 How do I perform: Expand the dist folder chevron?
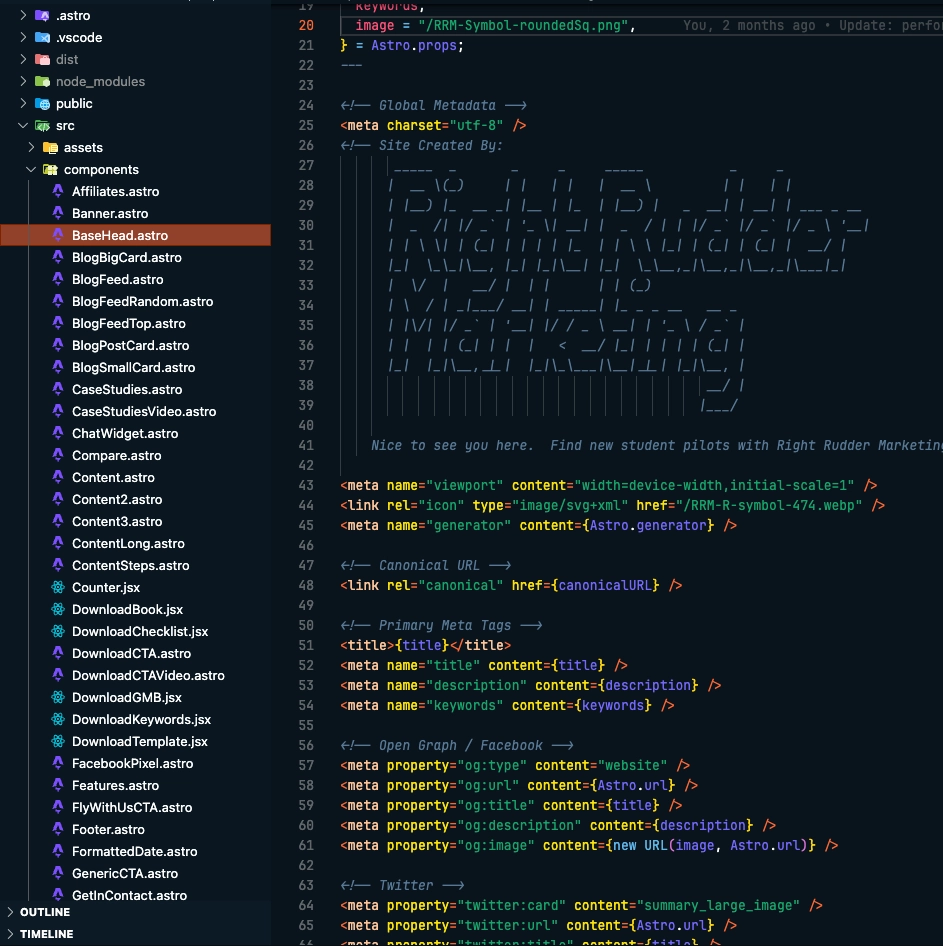(x=23, y=59)
